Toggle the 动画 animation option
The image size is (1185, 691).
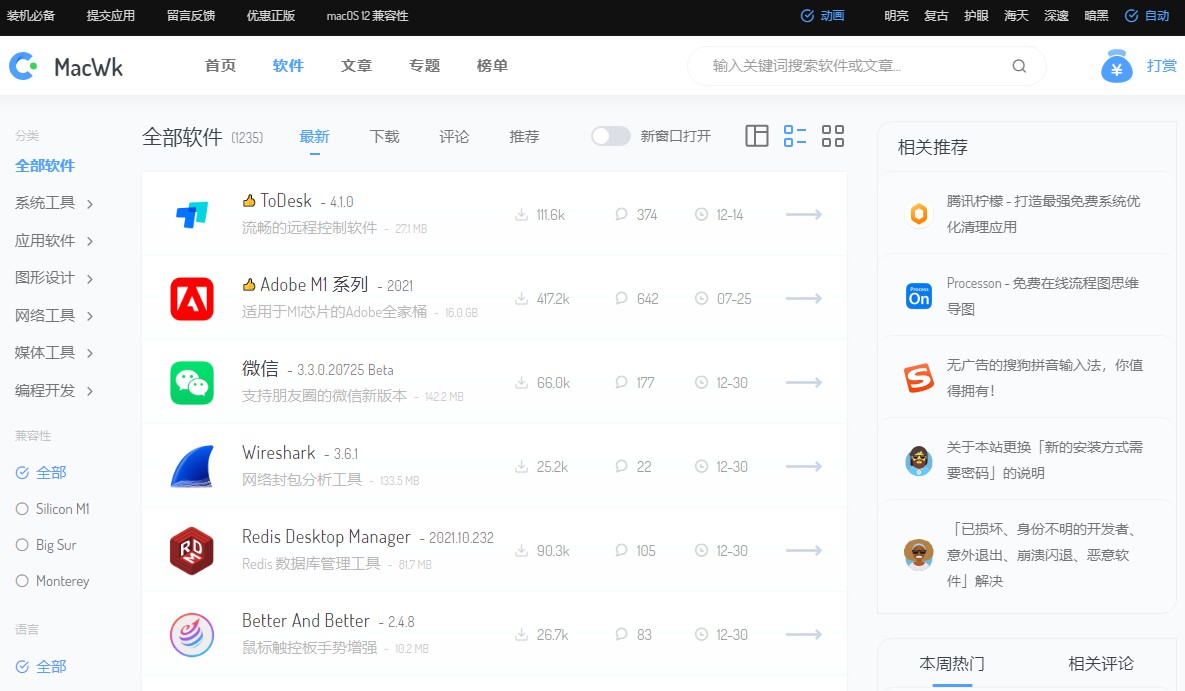click(822, 16)
